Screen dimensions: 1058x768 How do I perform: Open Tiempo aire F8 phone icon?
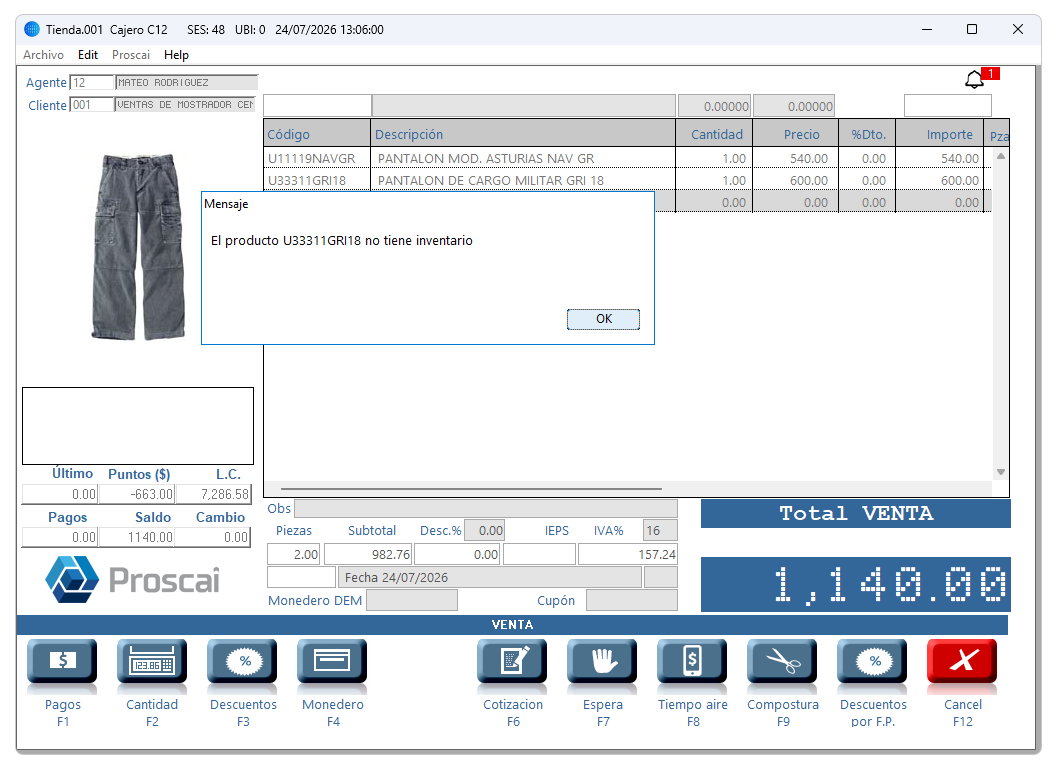click(x=692, y=661)
